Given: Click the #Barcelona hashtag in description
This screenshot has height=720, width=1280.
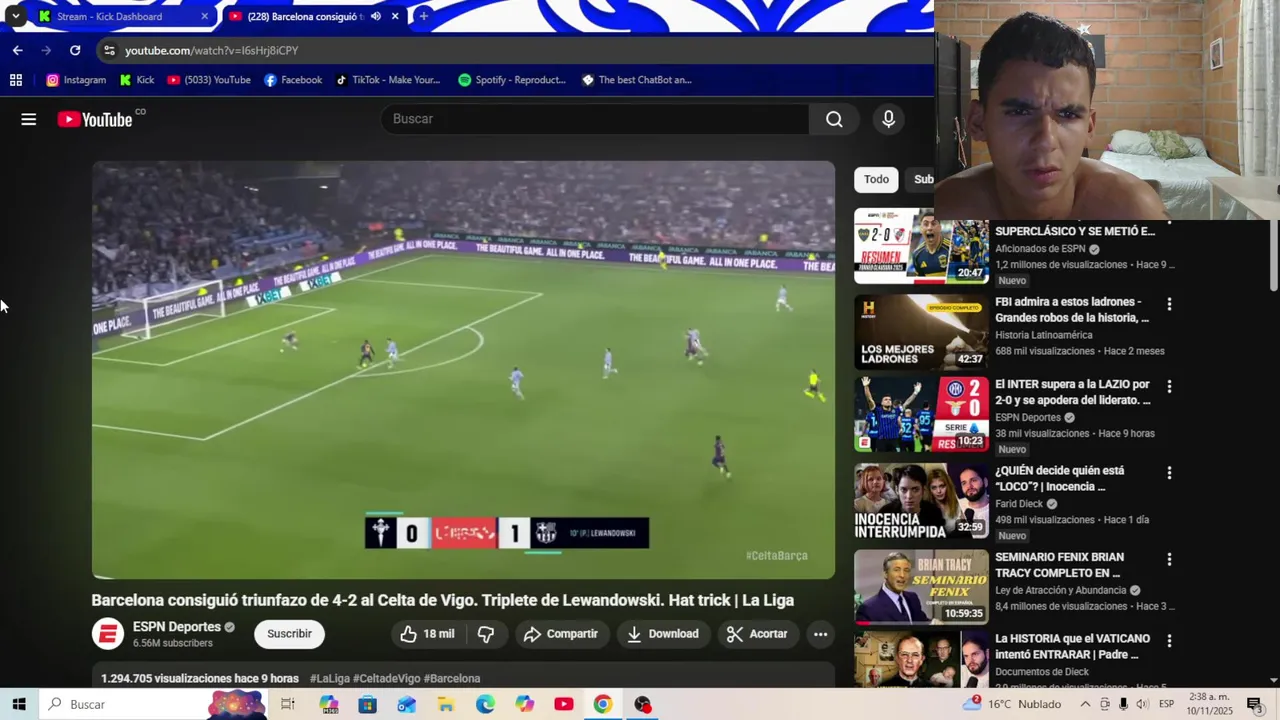Looking at the screenshot, I should coord(452,678).
